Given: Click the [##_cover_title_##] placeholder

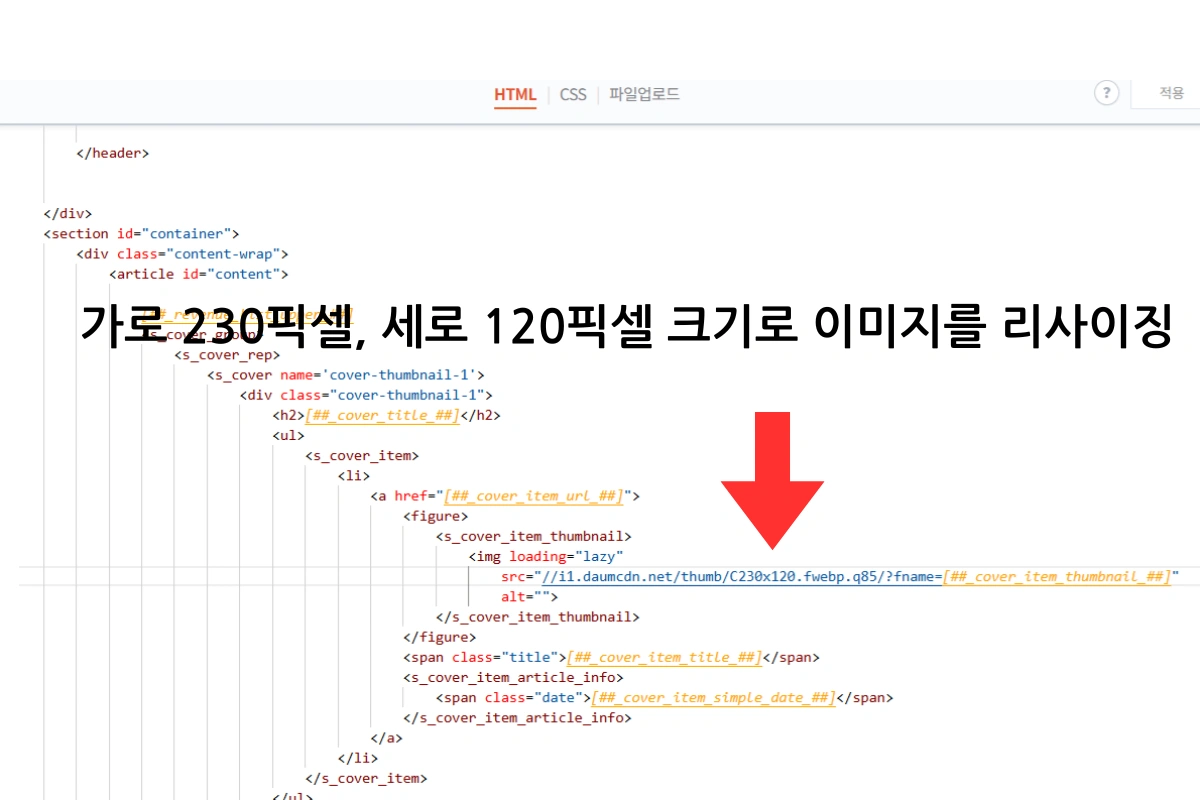Looking at the screenshot, I should pos(381,415).
